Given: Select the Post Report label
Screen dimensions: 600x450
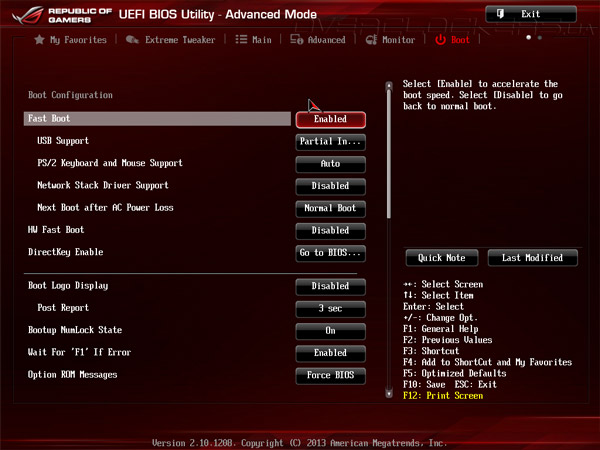Looking at the screenshot, I should tap(63, 308).
